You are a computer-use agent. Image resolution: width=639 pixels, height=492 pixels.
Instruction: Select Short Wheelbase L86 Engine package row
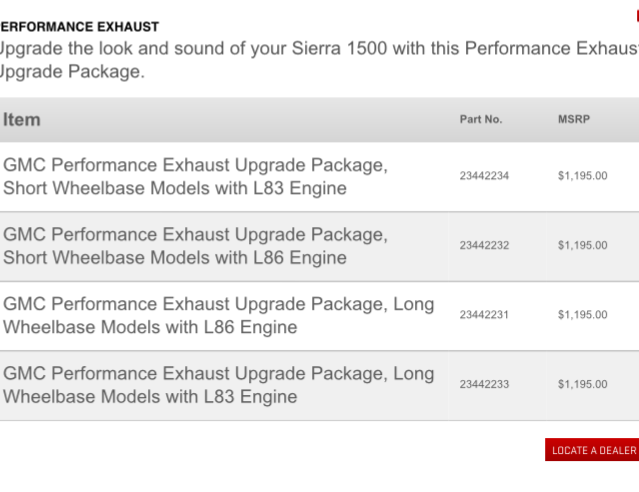320,246
